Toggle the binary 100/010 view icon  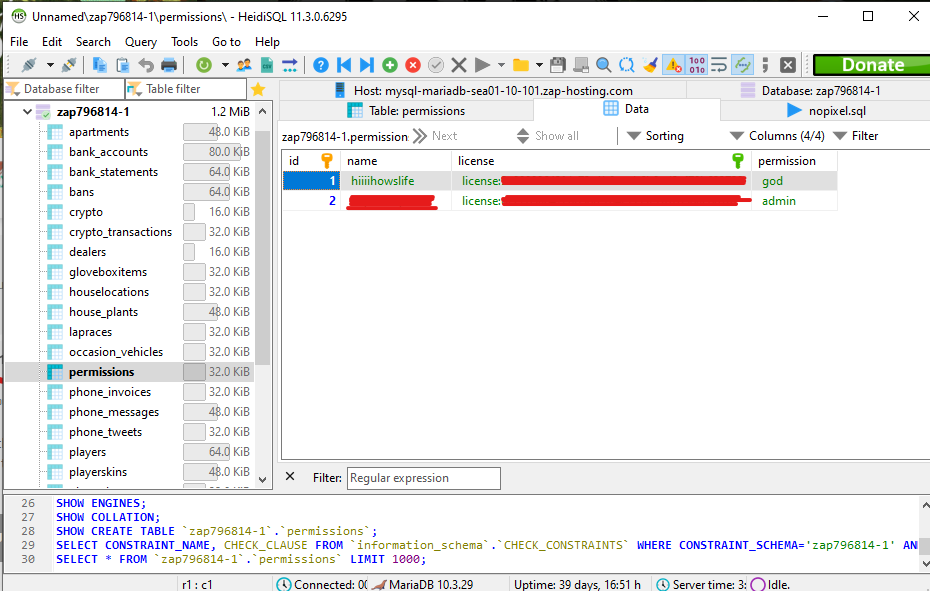click(697, 65)
